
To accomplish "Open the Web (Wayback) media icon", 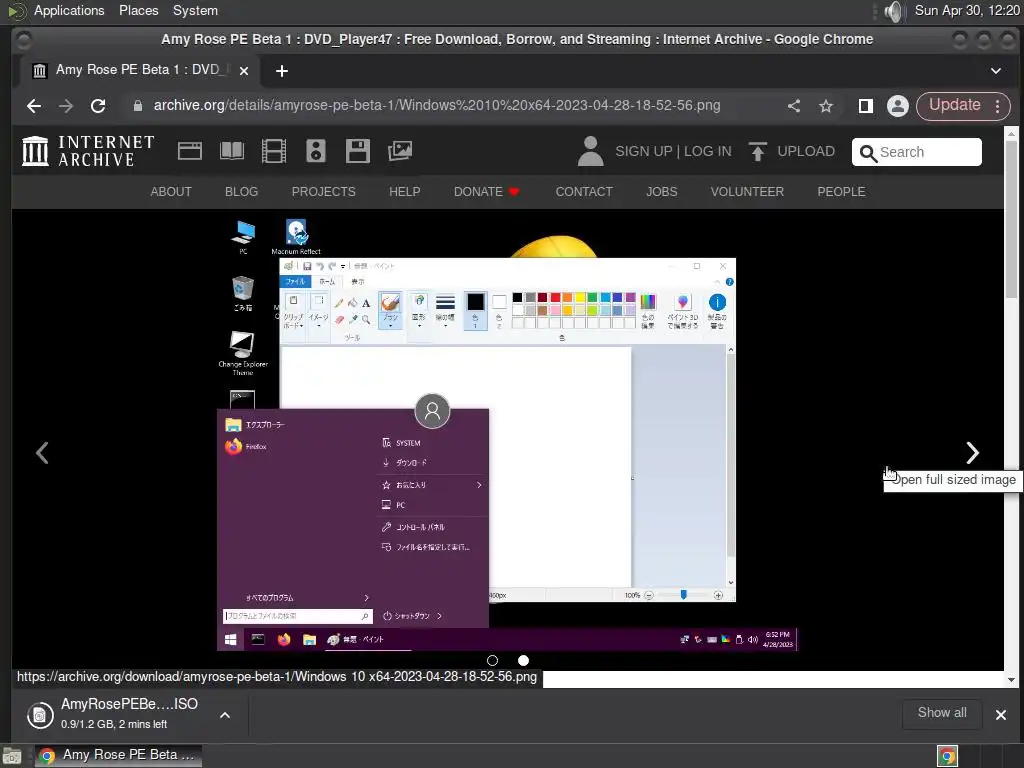I will click(189, 151).
